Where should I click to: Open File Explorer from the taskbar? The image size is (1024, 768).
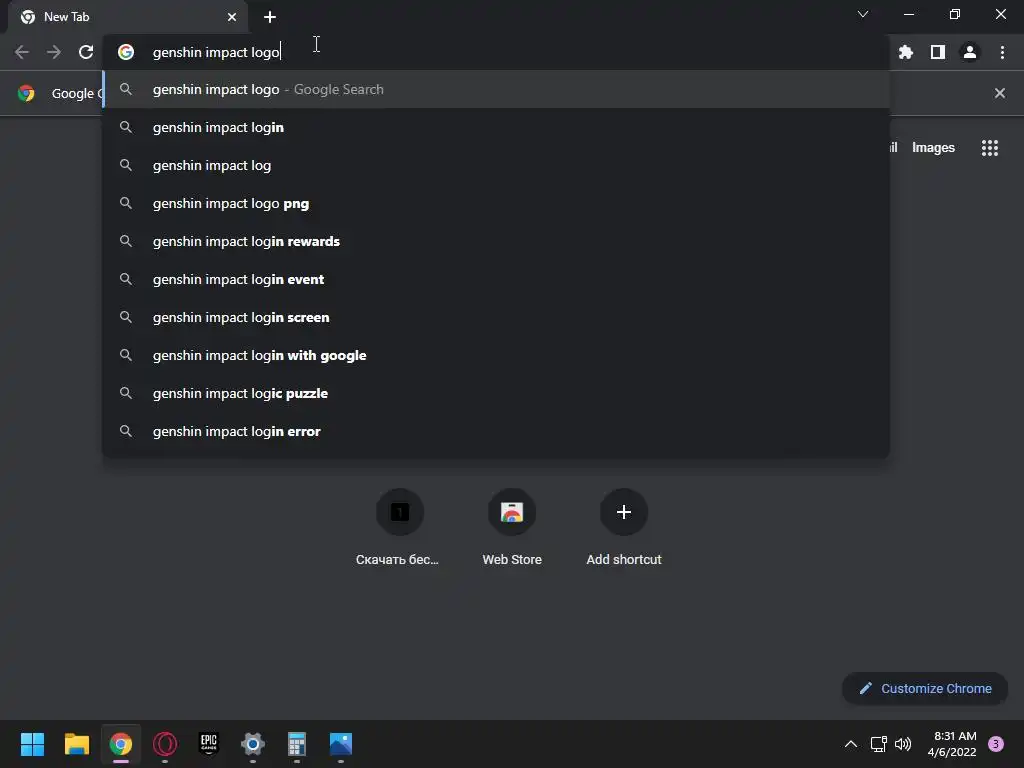(x=76, y=744)
